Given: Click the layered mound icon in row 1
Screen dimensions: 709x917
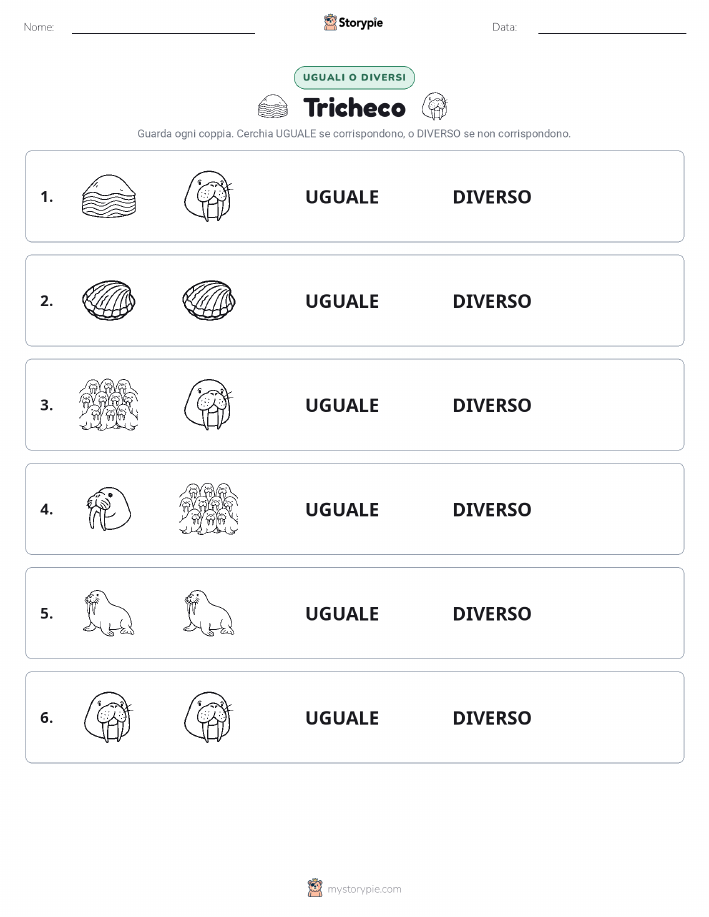Looking at the screenshot, I should click(109, 196).
